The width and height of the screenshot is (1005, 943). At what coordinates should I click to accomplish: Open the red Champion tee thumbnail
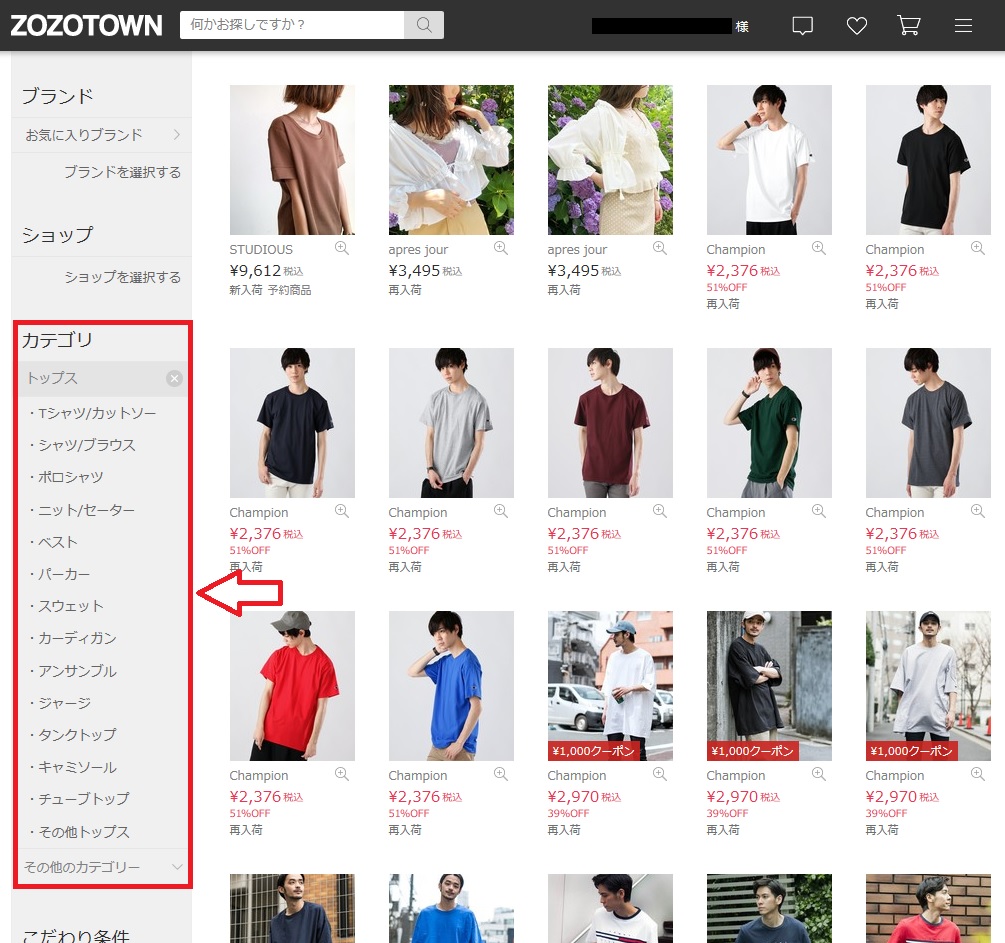[292, 685]
